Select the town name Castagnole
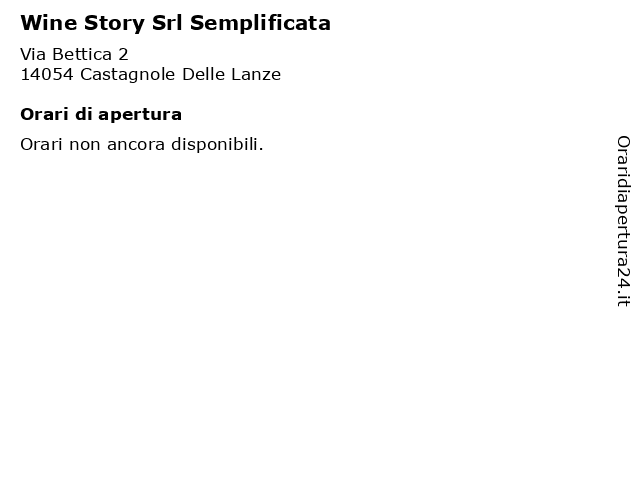Image resolution: width=640 pixels, height=480 pixels. tap(128, 76)
